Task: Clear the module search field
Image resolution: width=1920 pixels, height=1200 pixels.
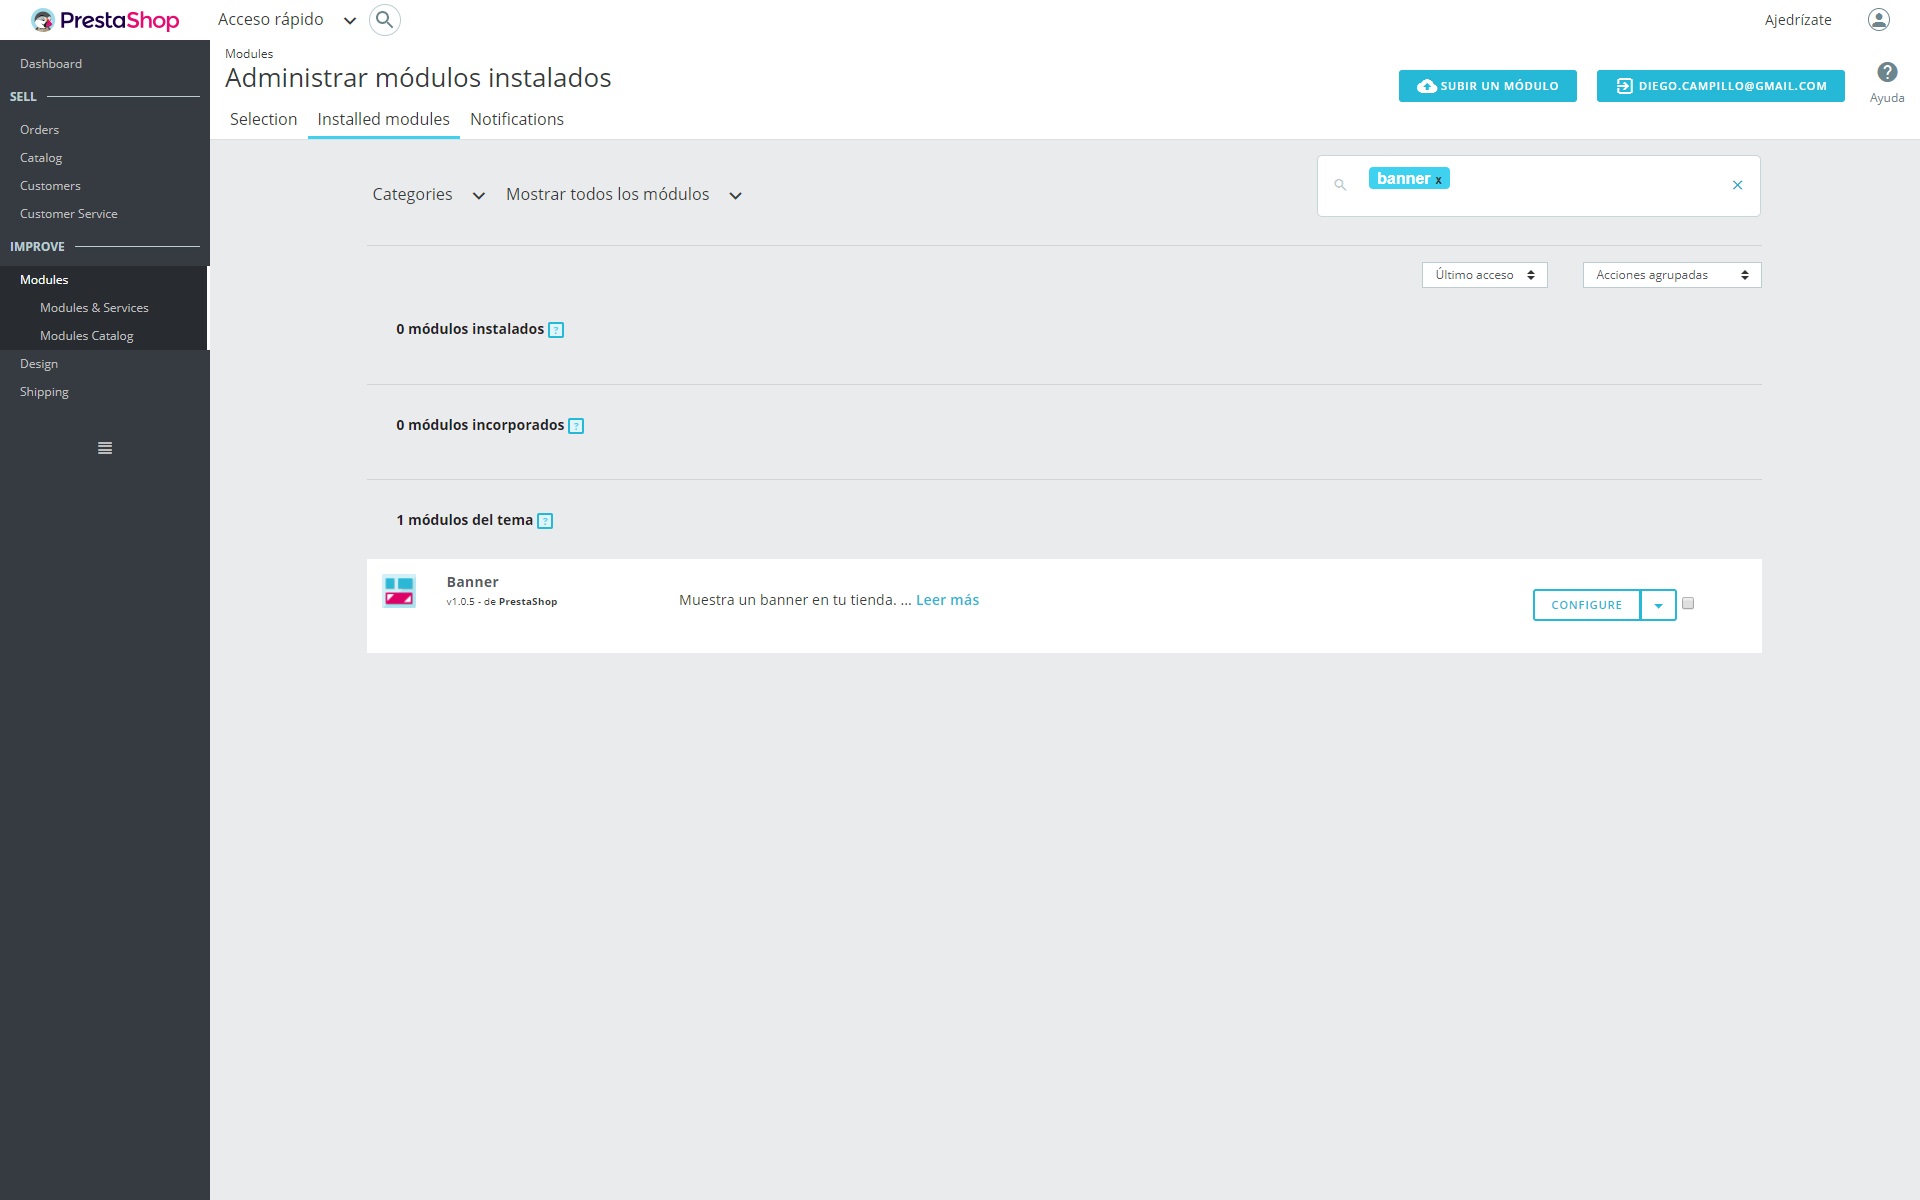Action: tap(1737, 185)
